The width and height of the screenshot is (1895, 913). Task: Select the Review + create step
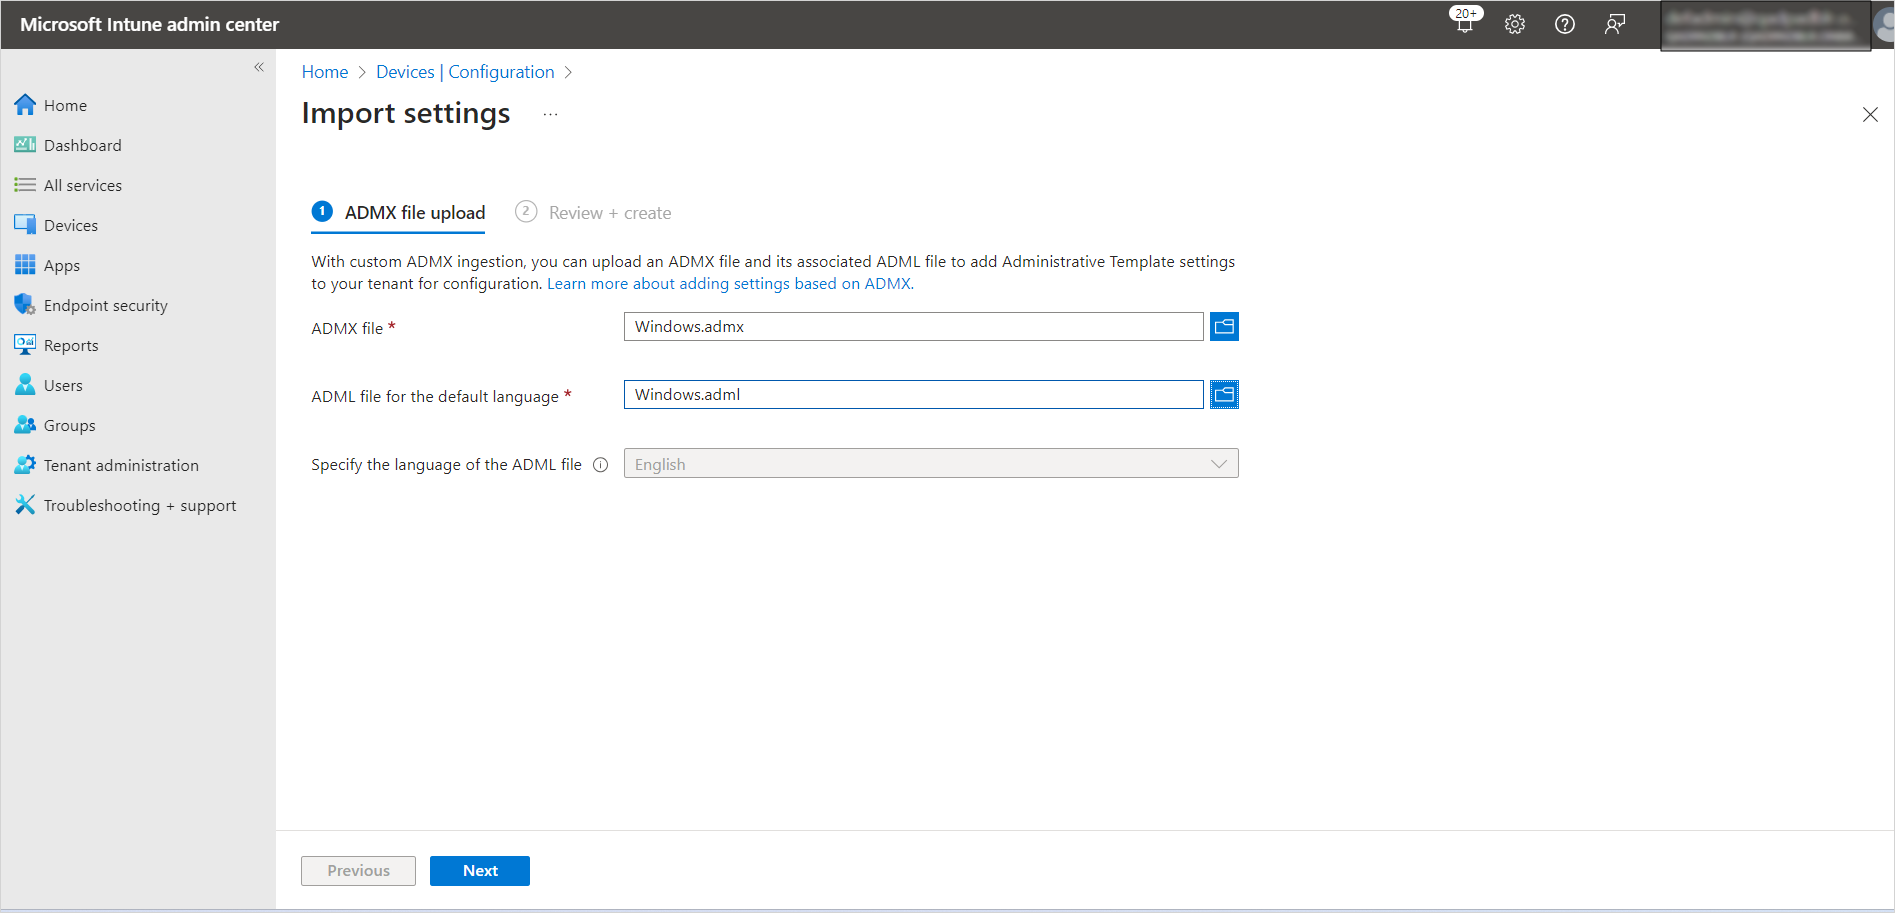(609, 213)
